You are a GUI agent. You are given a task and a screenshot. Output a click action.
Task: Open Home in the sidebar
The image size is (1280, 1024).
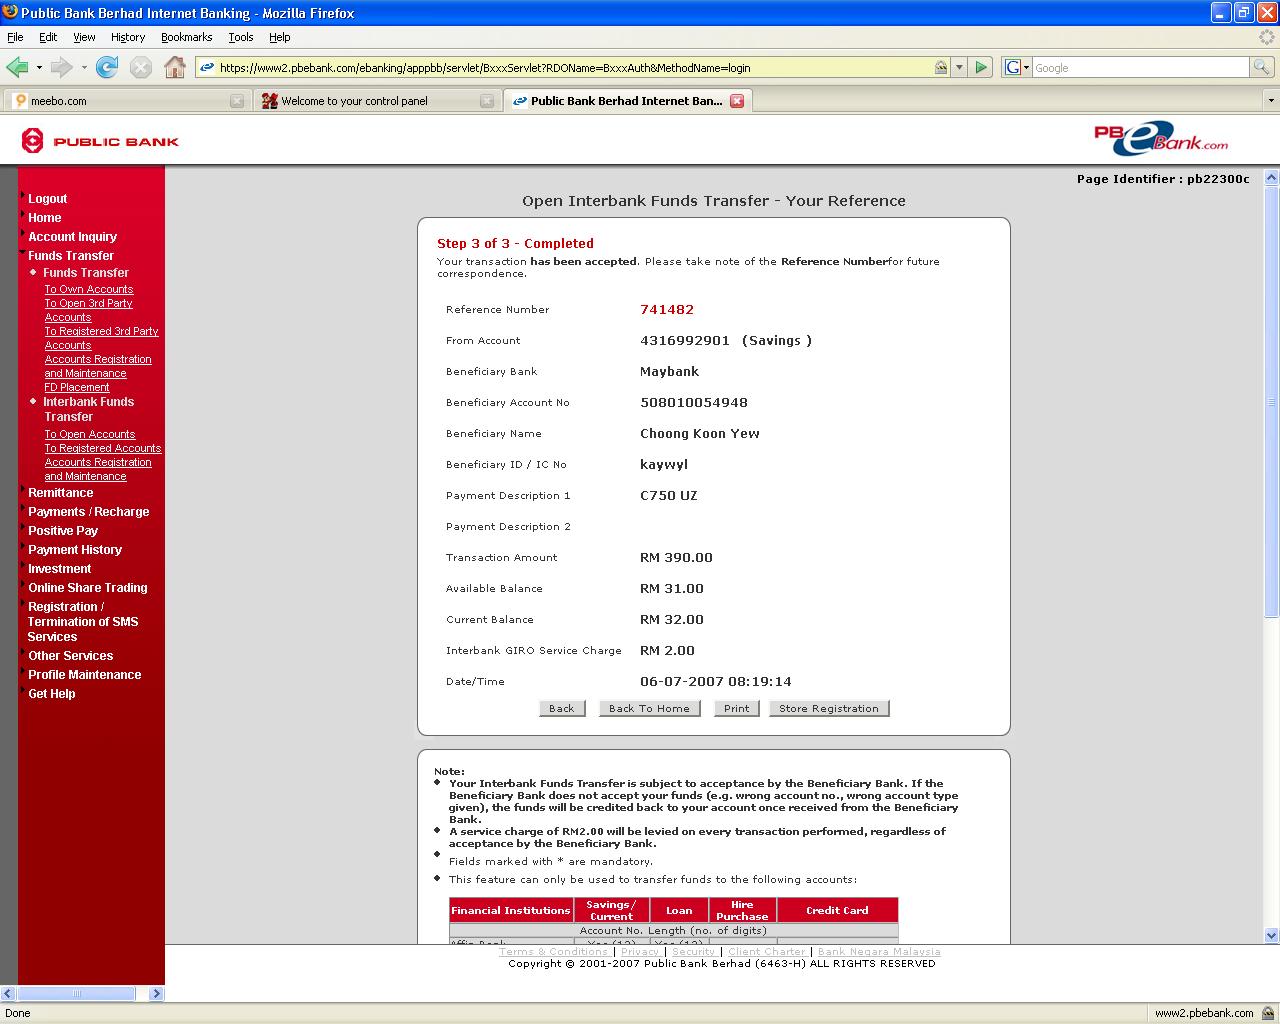45,218
